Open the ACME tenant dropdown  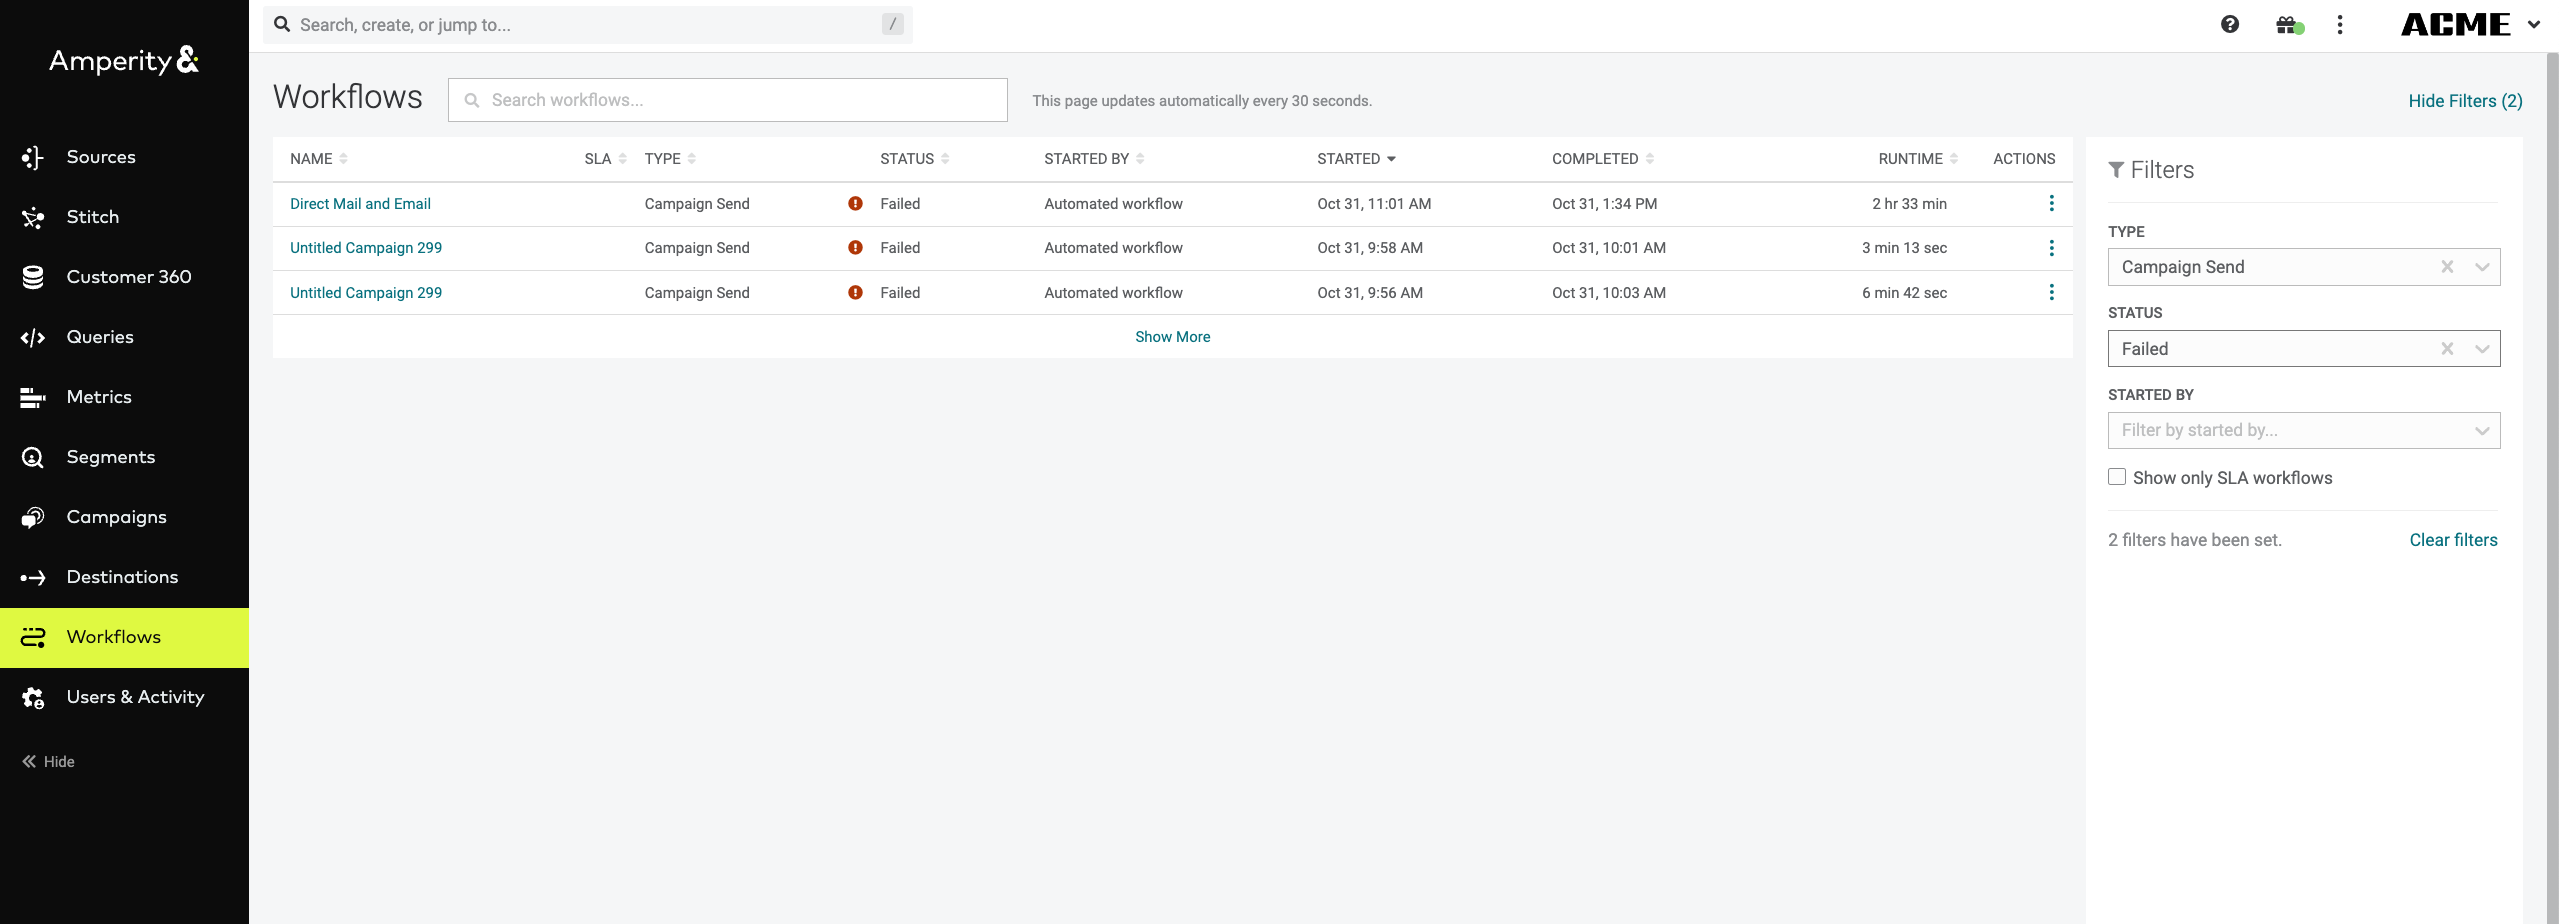tap(2470, 24)
